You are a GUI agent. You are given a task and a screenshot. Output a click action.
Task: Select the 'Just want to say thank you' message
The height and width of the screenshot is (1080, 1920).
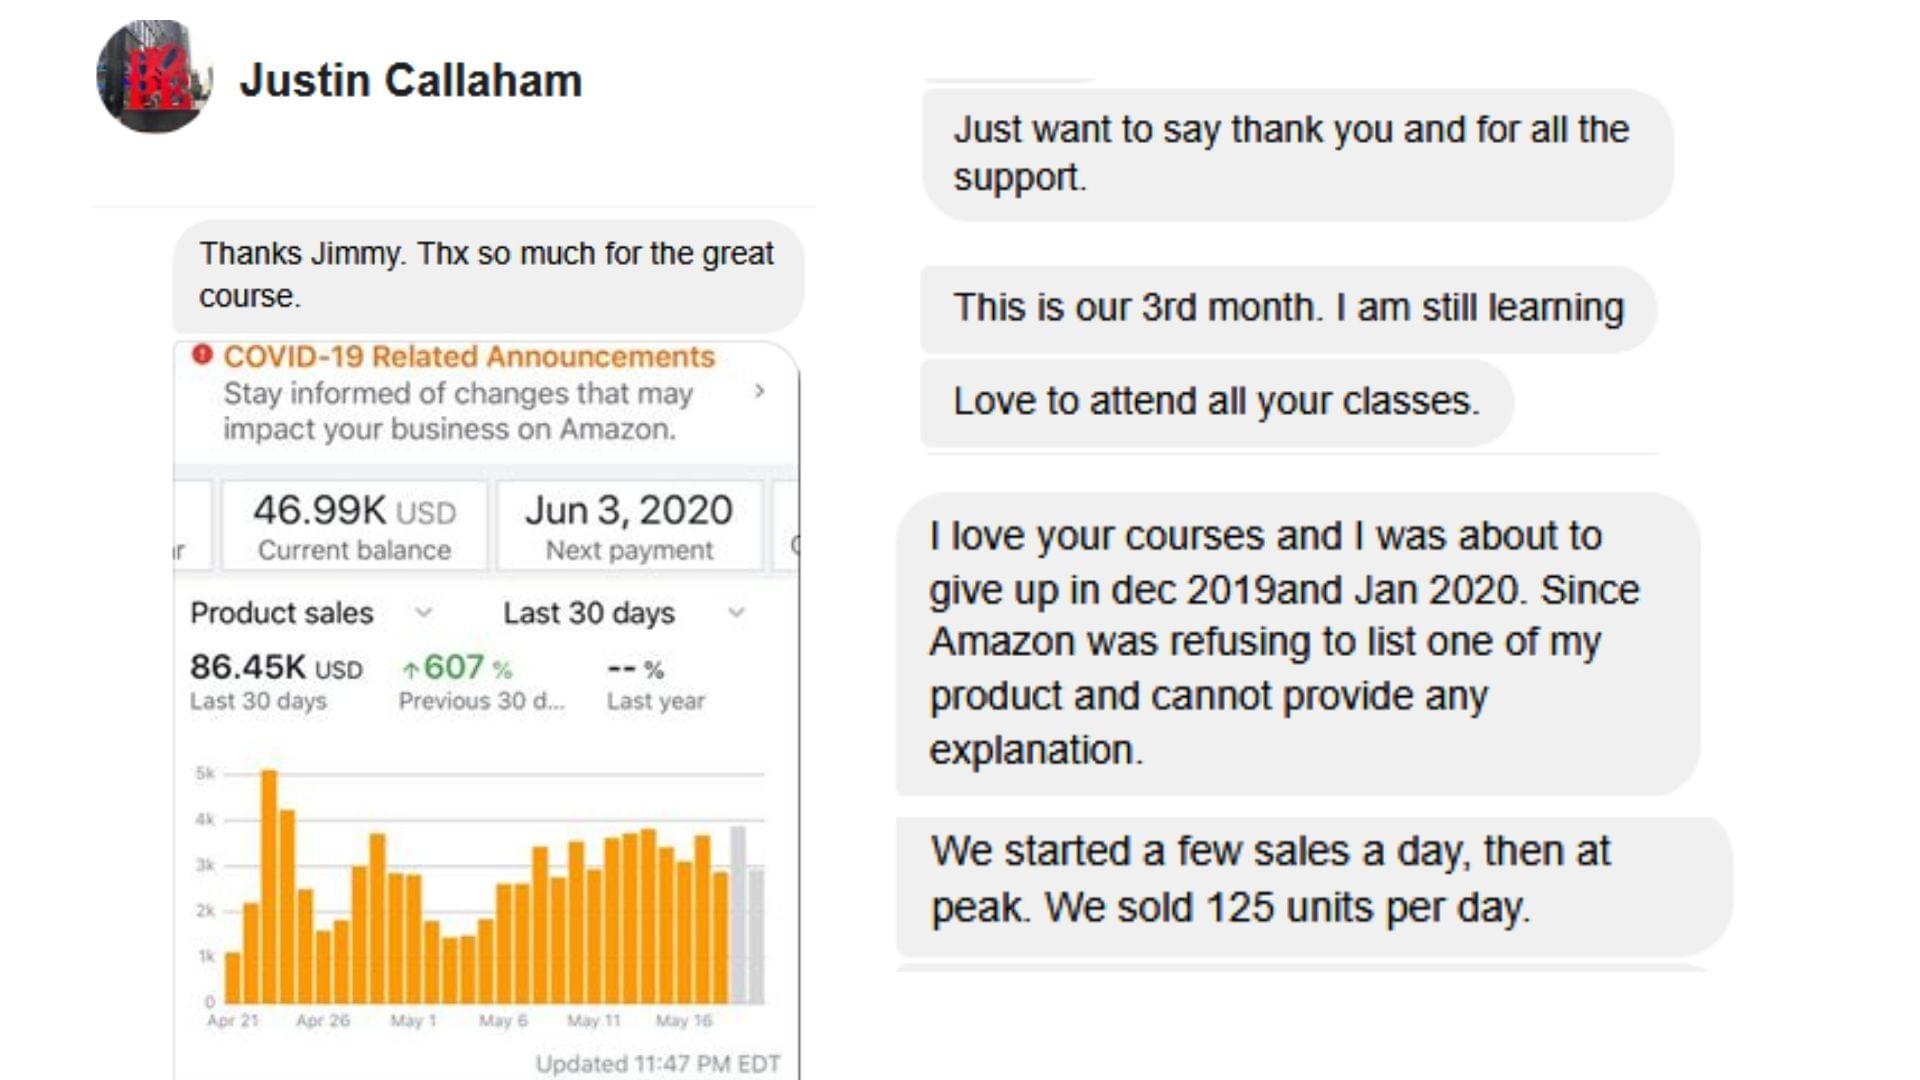(x=1297, y=154)
